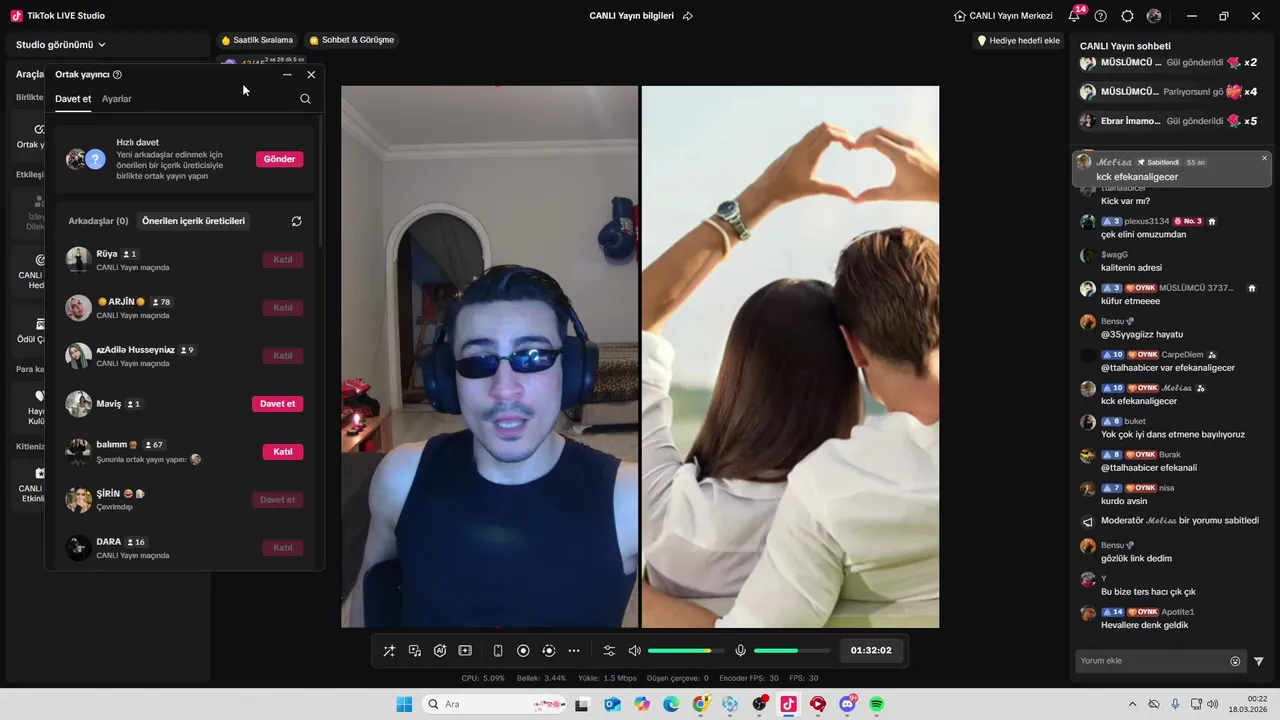
Task: Open the Saatlik Sıralama chip
Action: click(257, 40)
